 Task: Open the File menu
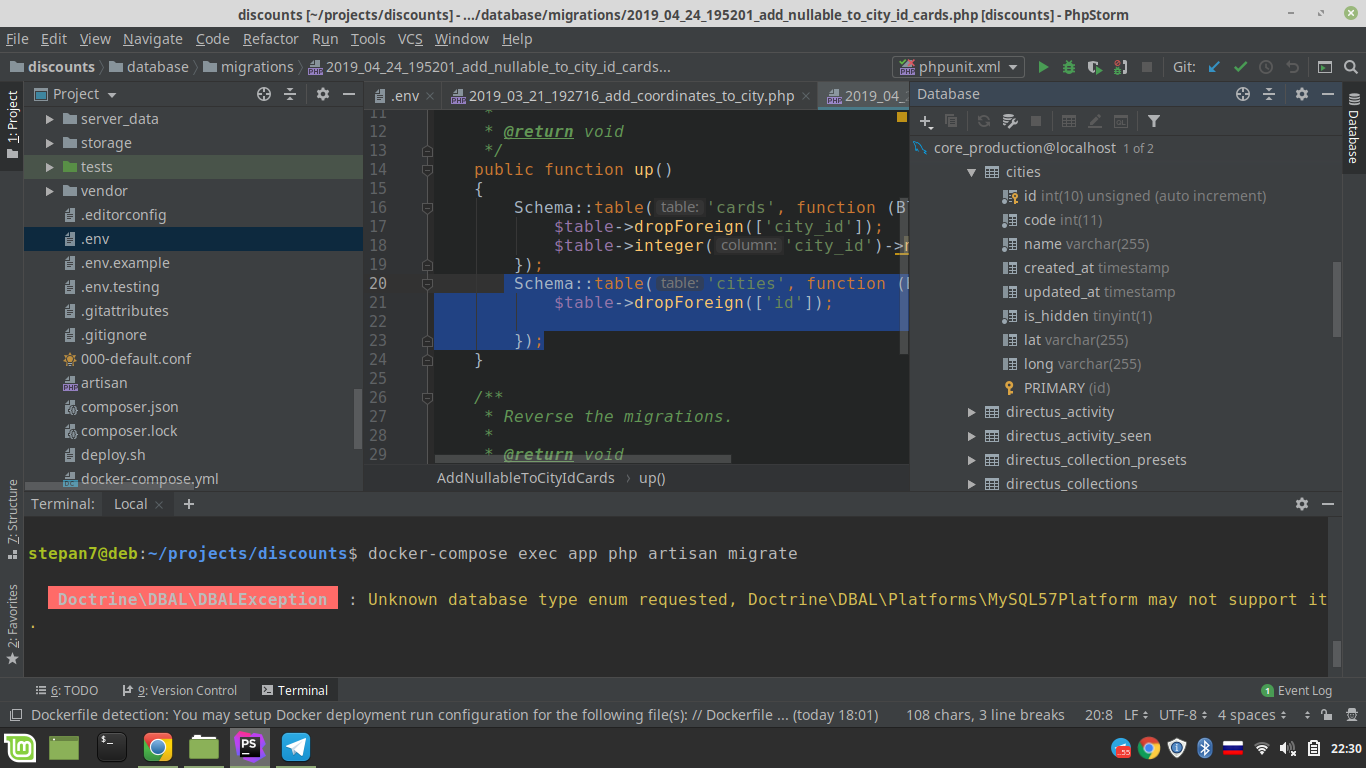[17, 39]
